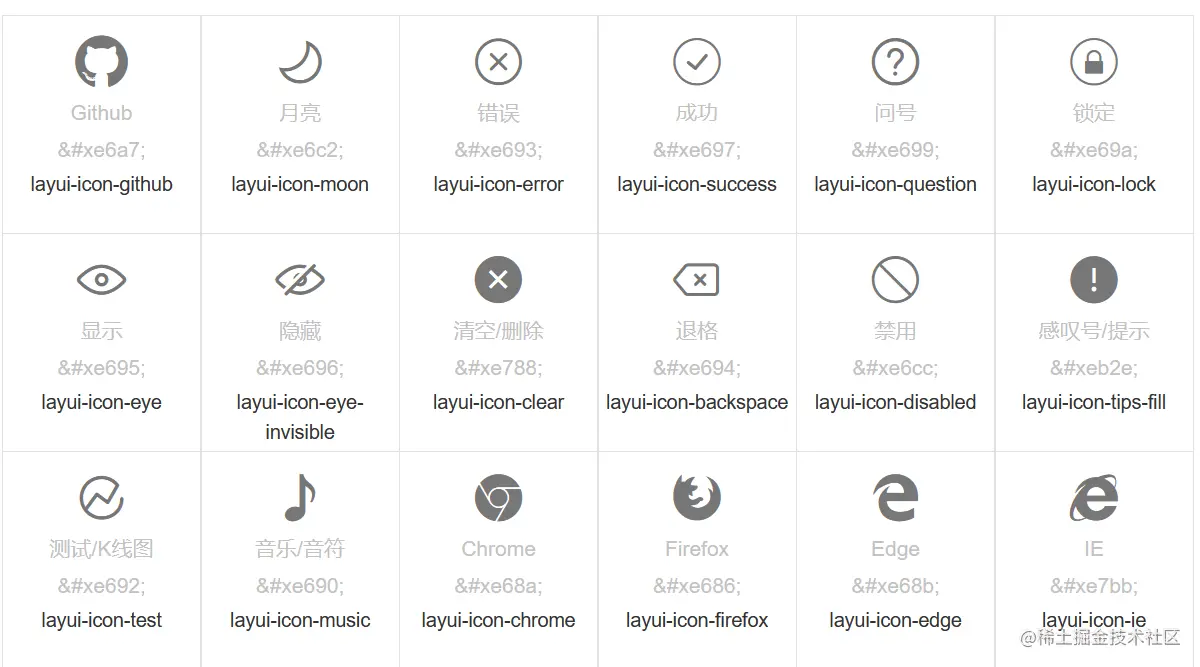Click the K-line test chart icon
Image resolution: width=1200 pixels, height=667 pixels.
point(101,498)
